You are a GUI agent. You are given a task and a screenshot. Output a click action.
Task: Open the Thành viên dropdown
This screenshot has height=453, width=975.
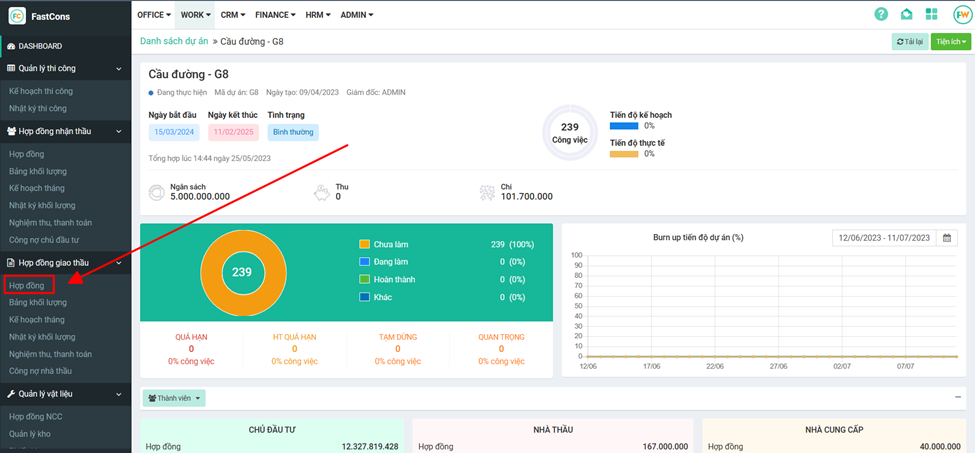coord(175,398)
